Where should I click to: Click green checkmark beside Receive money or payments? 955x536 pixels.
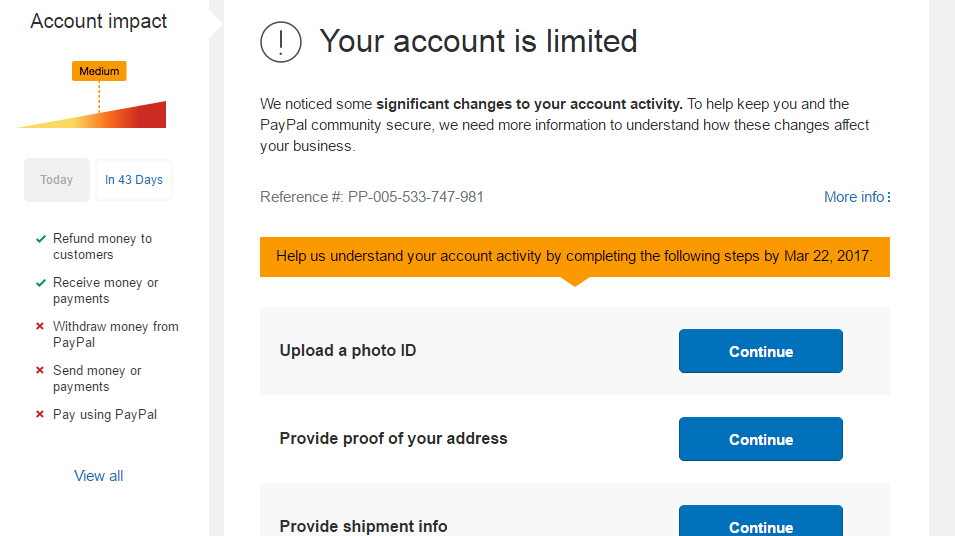(40, 283)
